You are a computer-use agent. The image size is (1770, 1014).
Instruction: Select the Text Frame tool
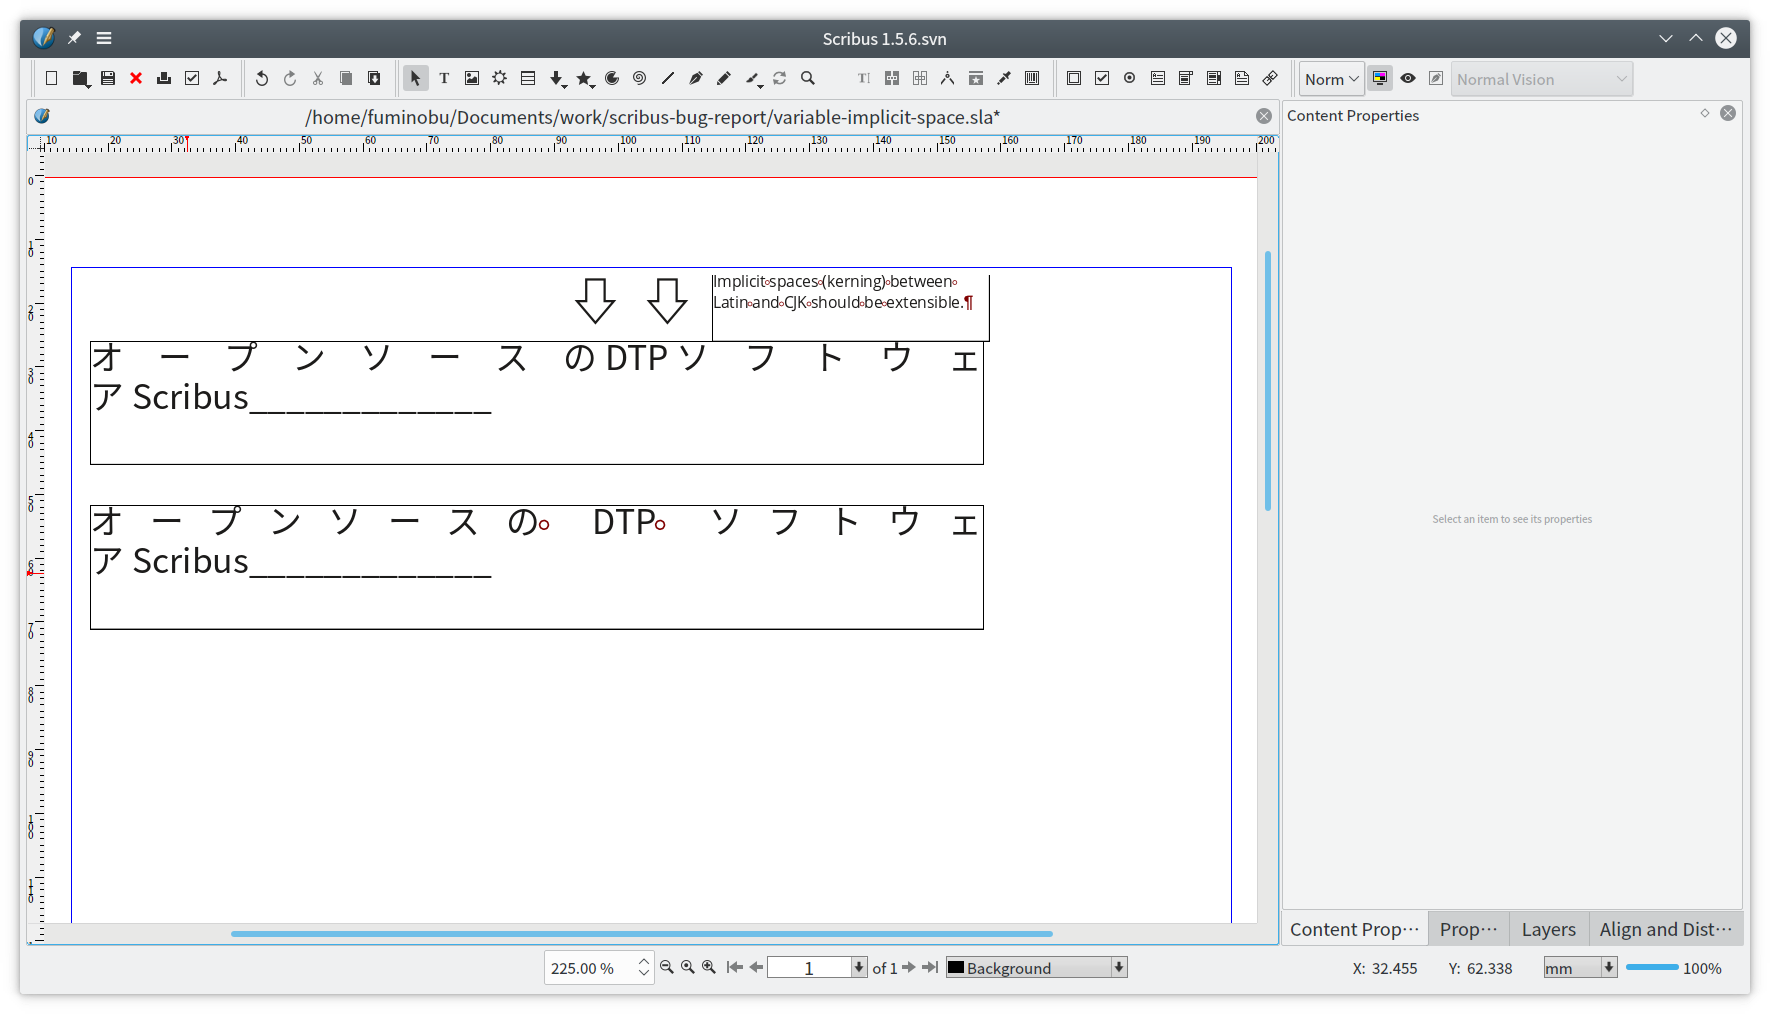(444, 78)
